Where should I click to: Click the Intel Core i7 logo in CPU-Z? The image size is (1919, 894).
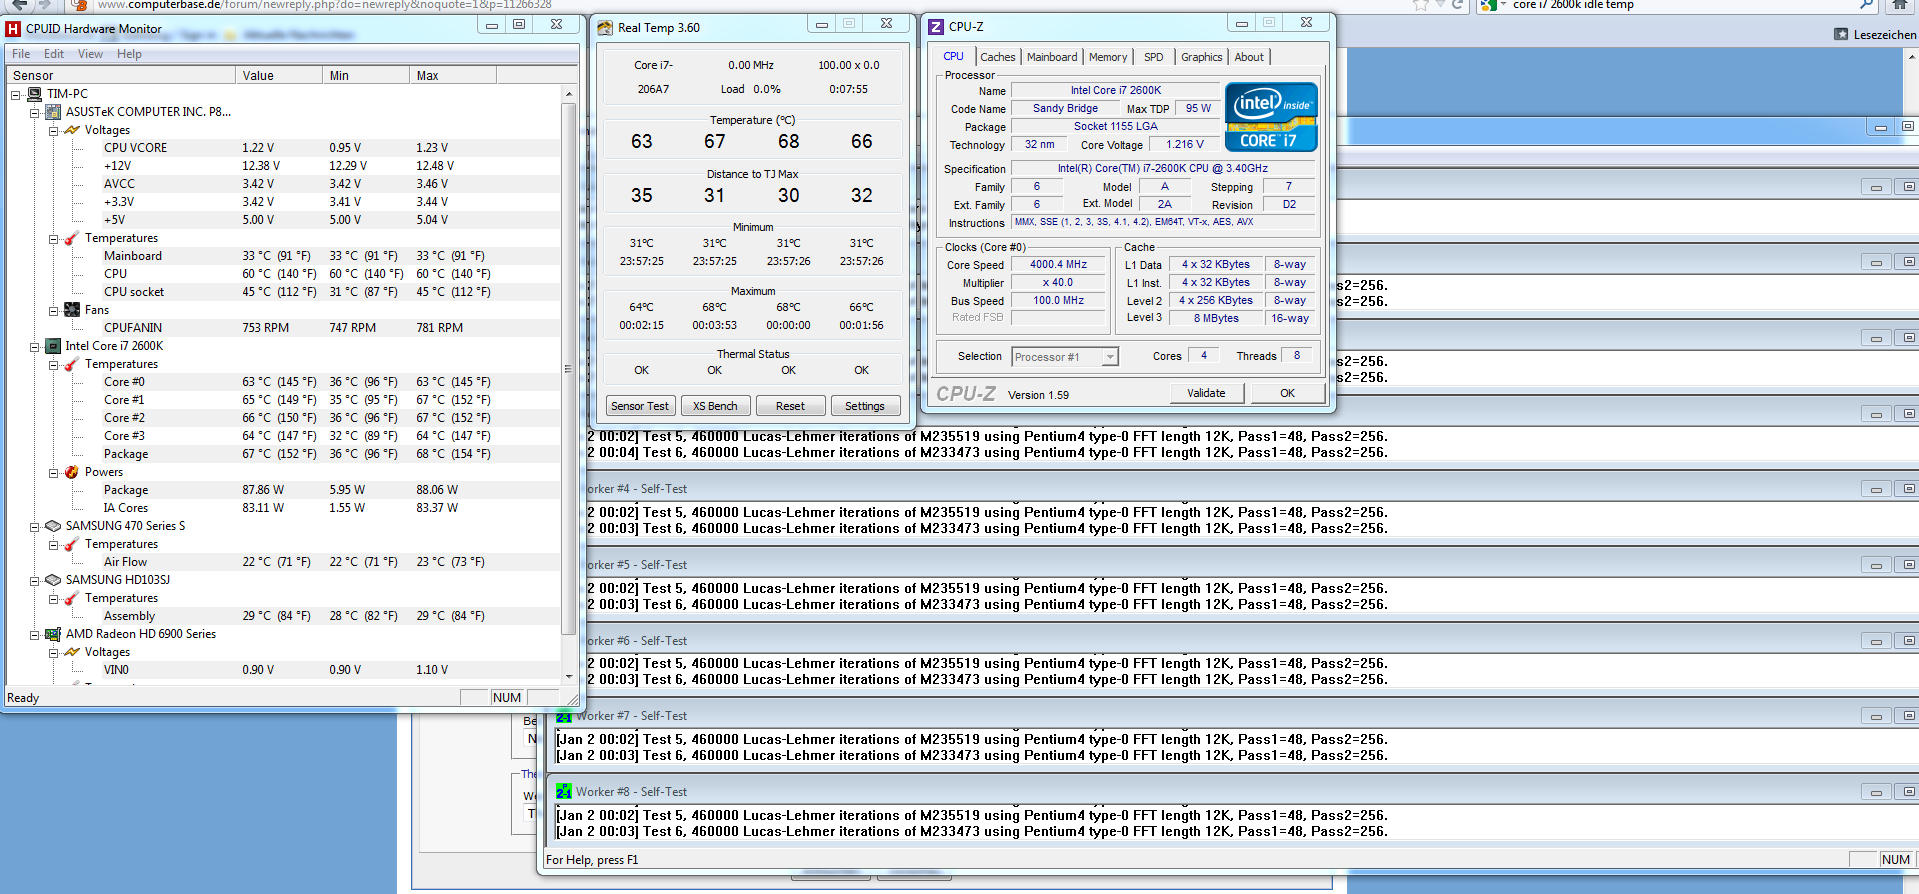1271,117
